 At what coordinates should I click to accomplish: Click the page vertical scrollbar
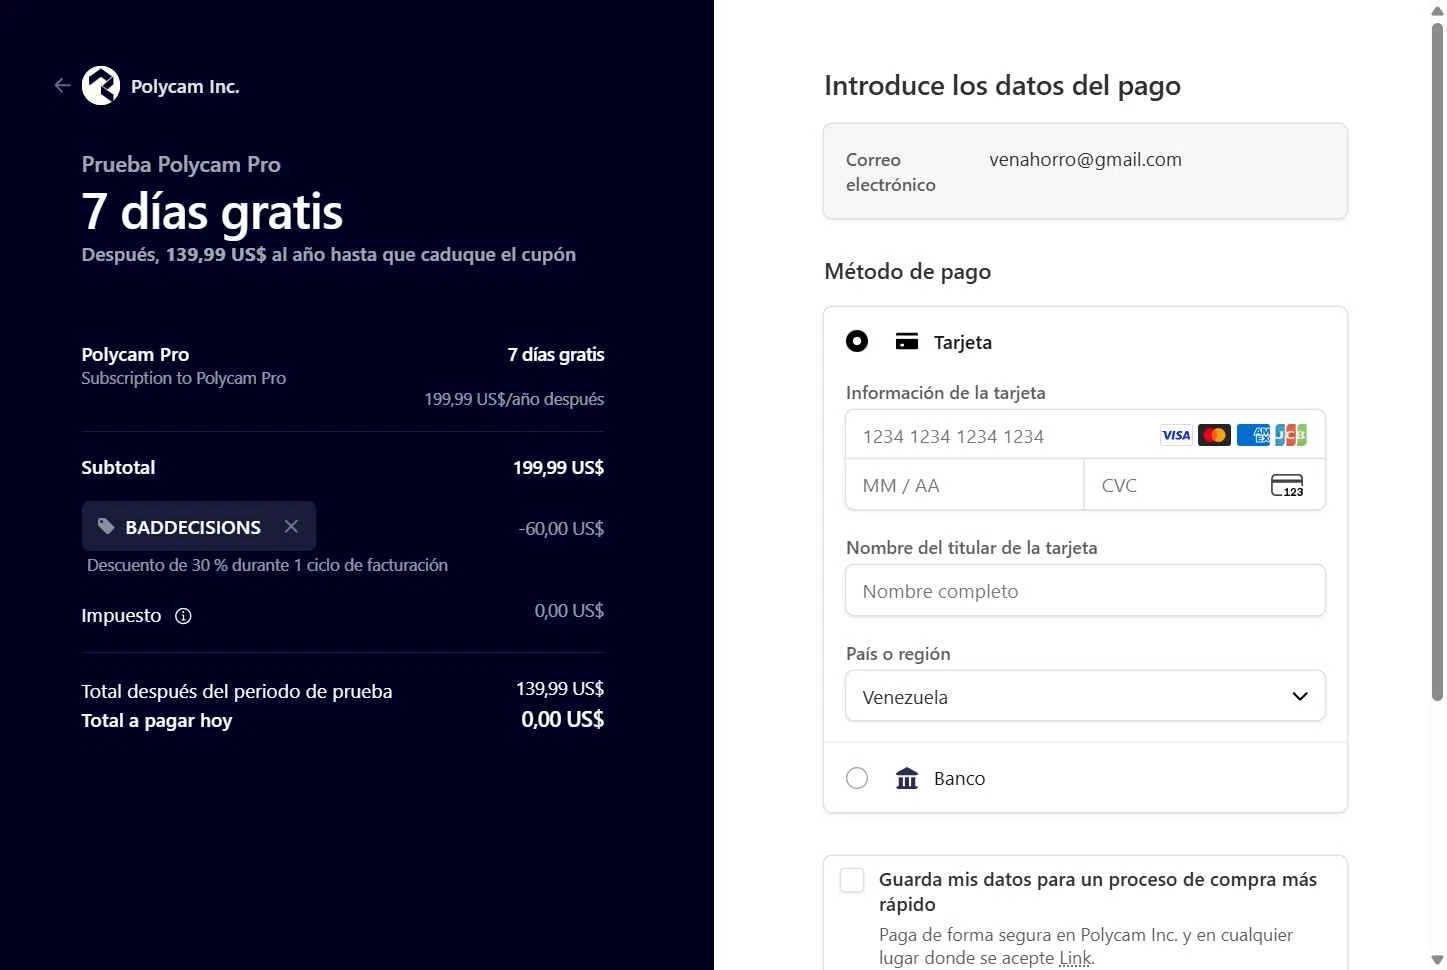(1437, 360)
